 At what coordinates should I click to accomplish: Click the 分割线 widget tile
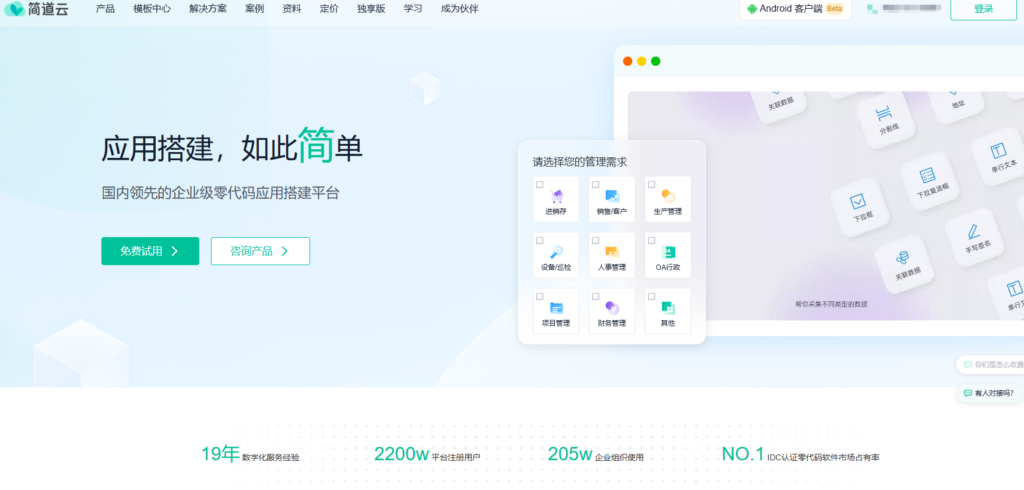click(x=886, y=120)
